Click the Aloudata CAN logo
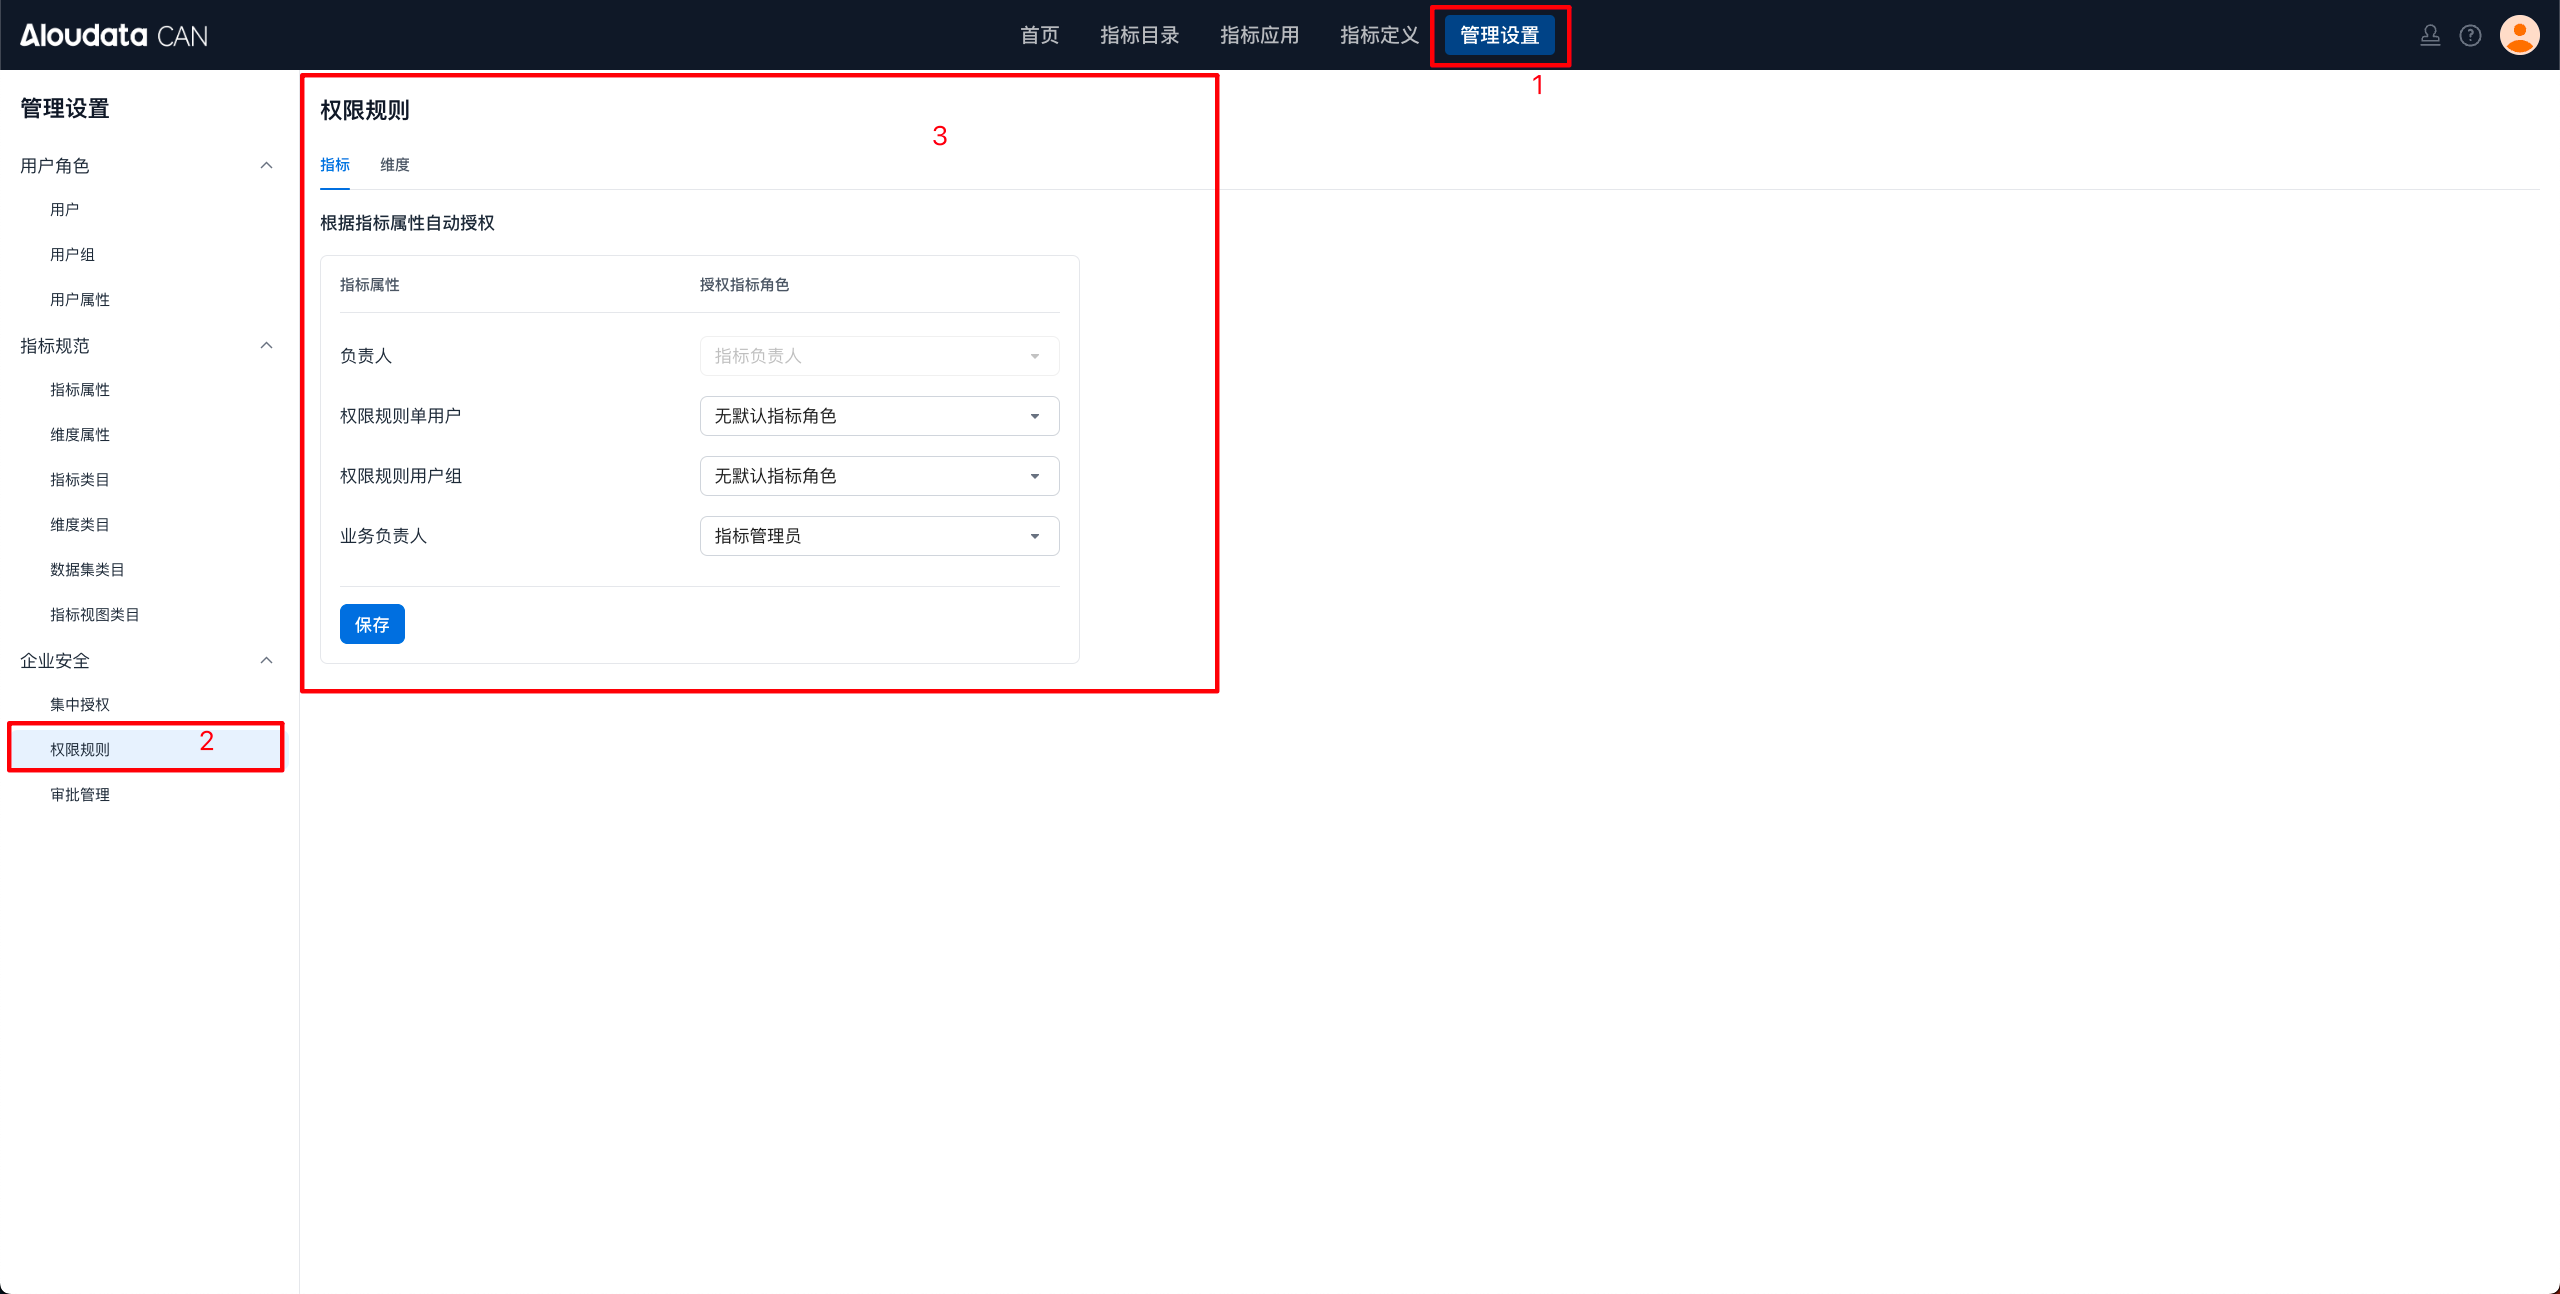The height and width of the screenshot is (1294, 2560). [x=114, y=36]
